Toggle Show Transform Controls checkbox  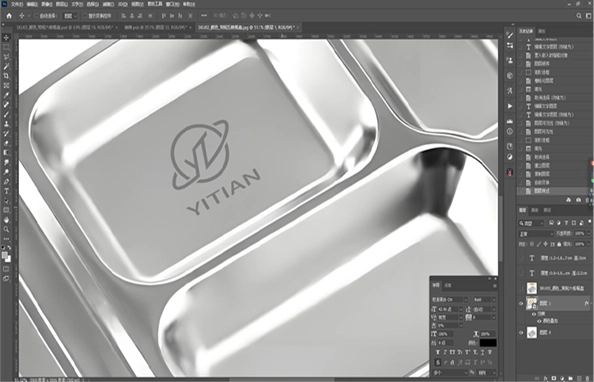click(85, 16)
